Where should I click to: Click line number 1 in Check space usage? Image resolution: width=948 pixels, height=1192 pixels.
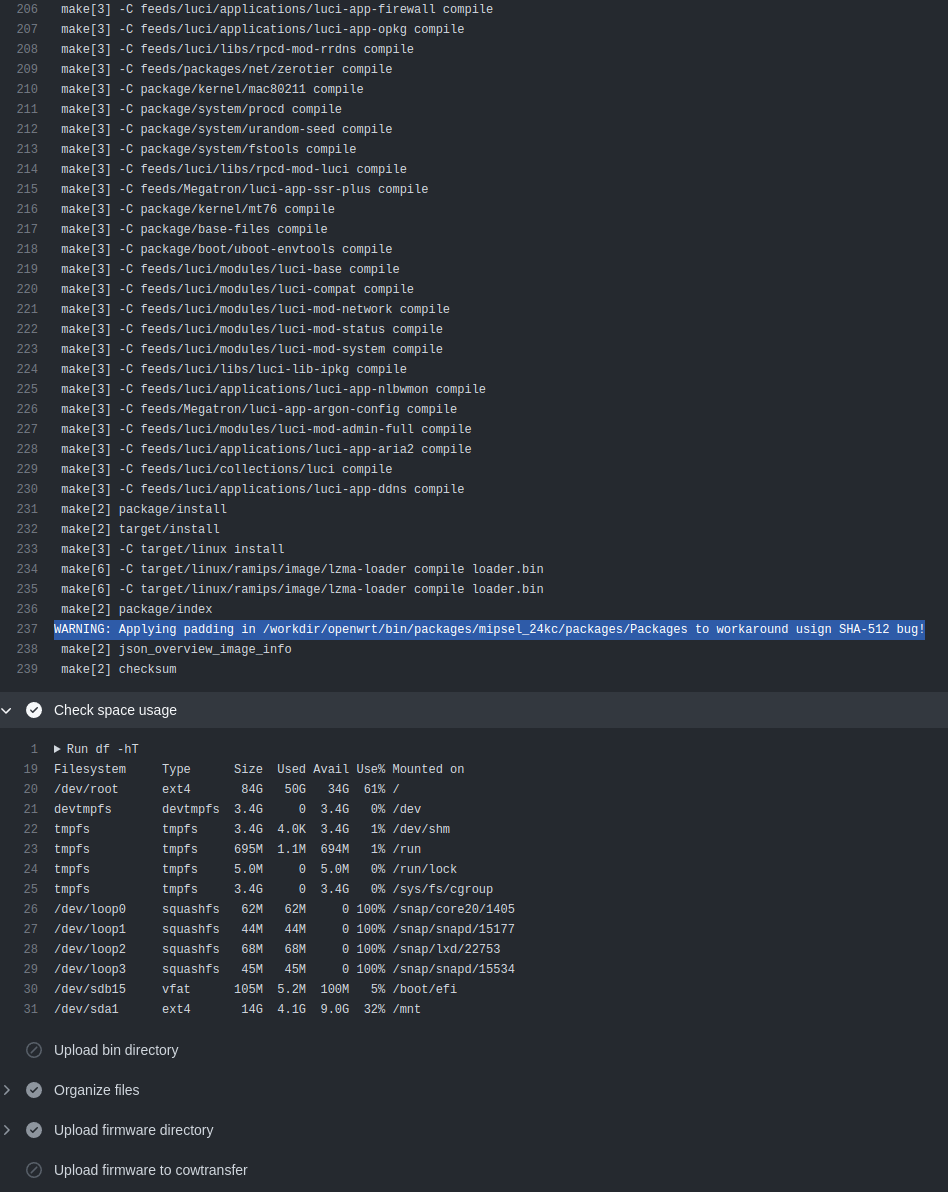34,748
